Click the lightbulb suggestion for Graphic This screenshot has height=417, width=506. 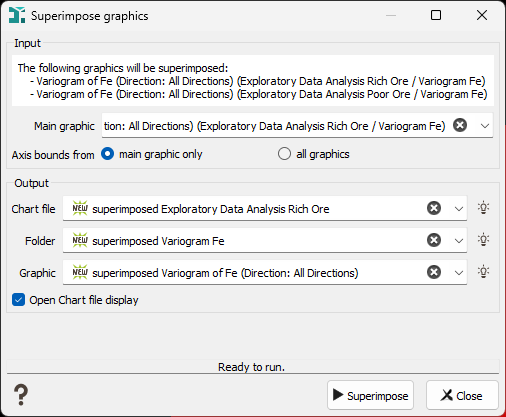tap(483, 272)
